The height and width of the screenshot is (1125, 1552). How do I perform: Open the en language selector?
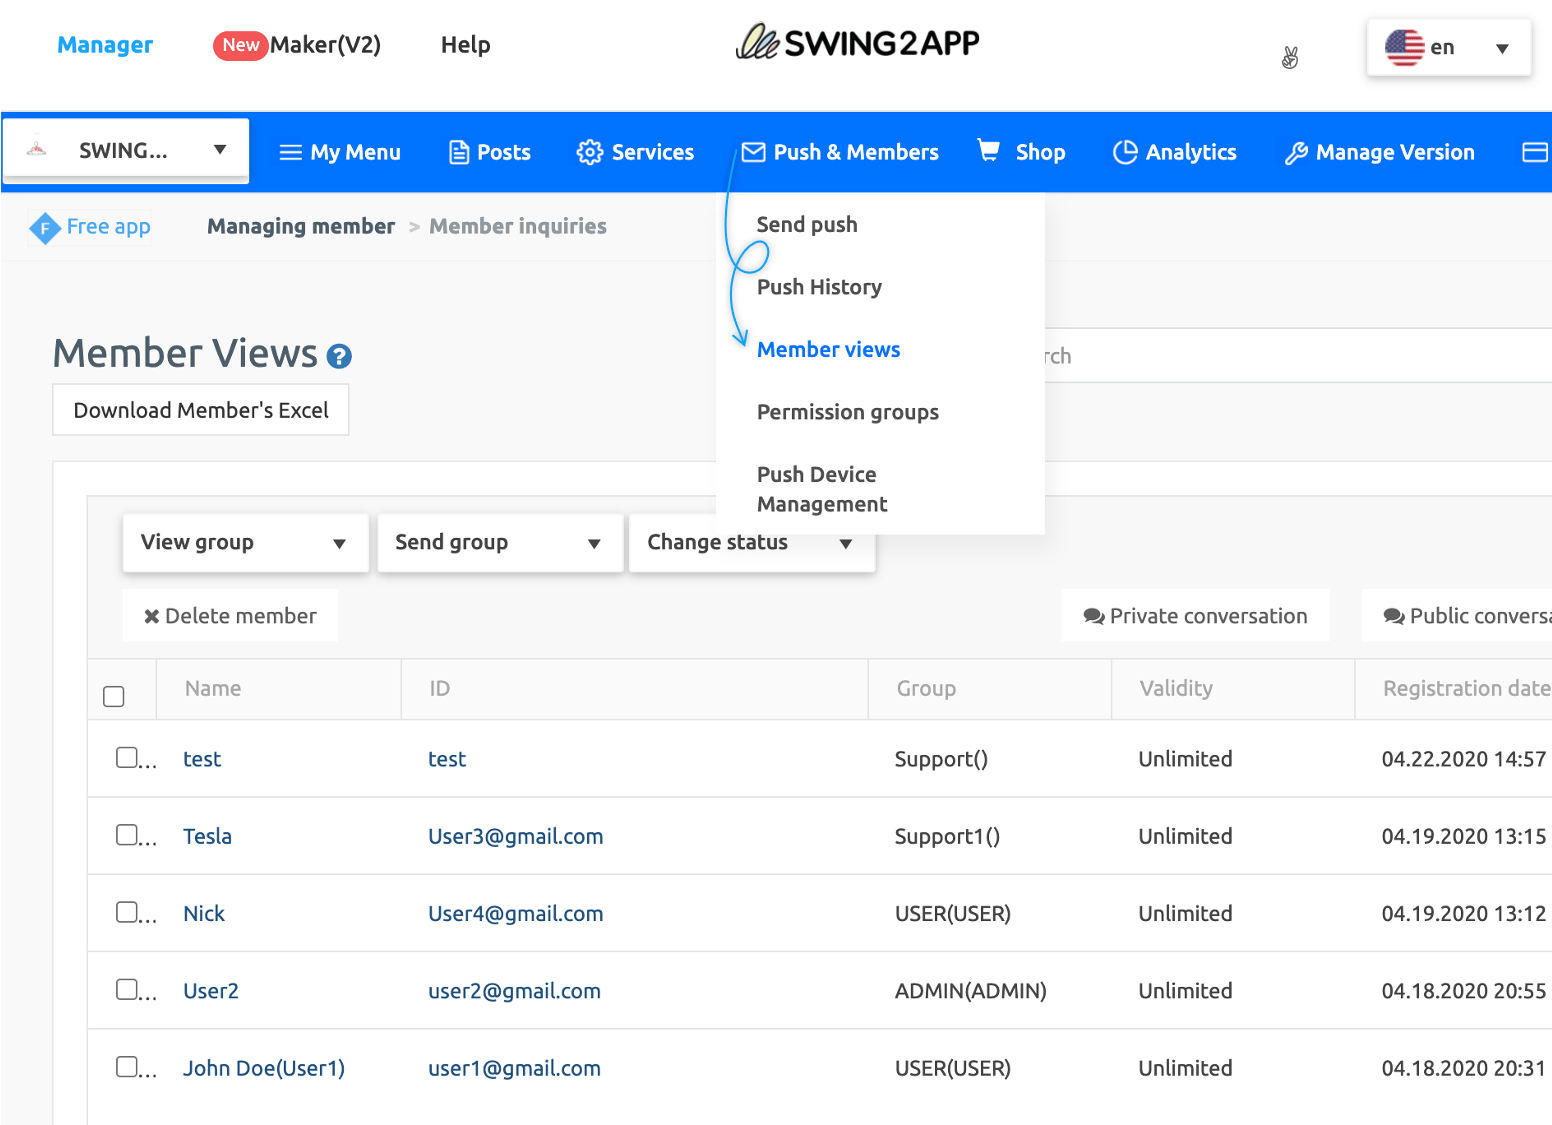tap(1447, 47)
